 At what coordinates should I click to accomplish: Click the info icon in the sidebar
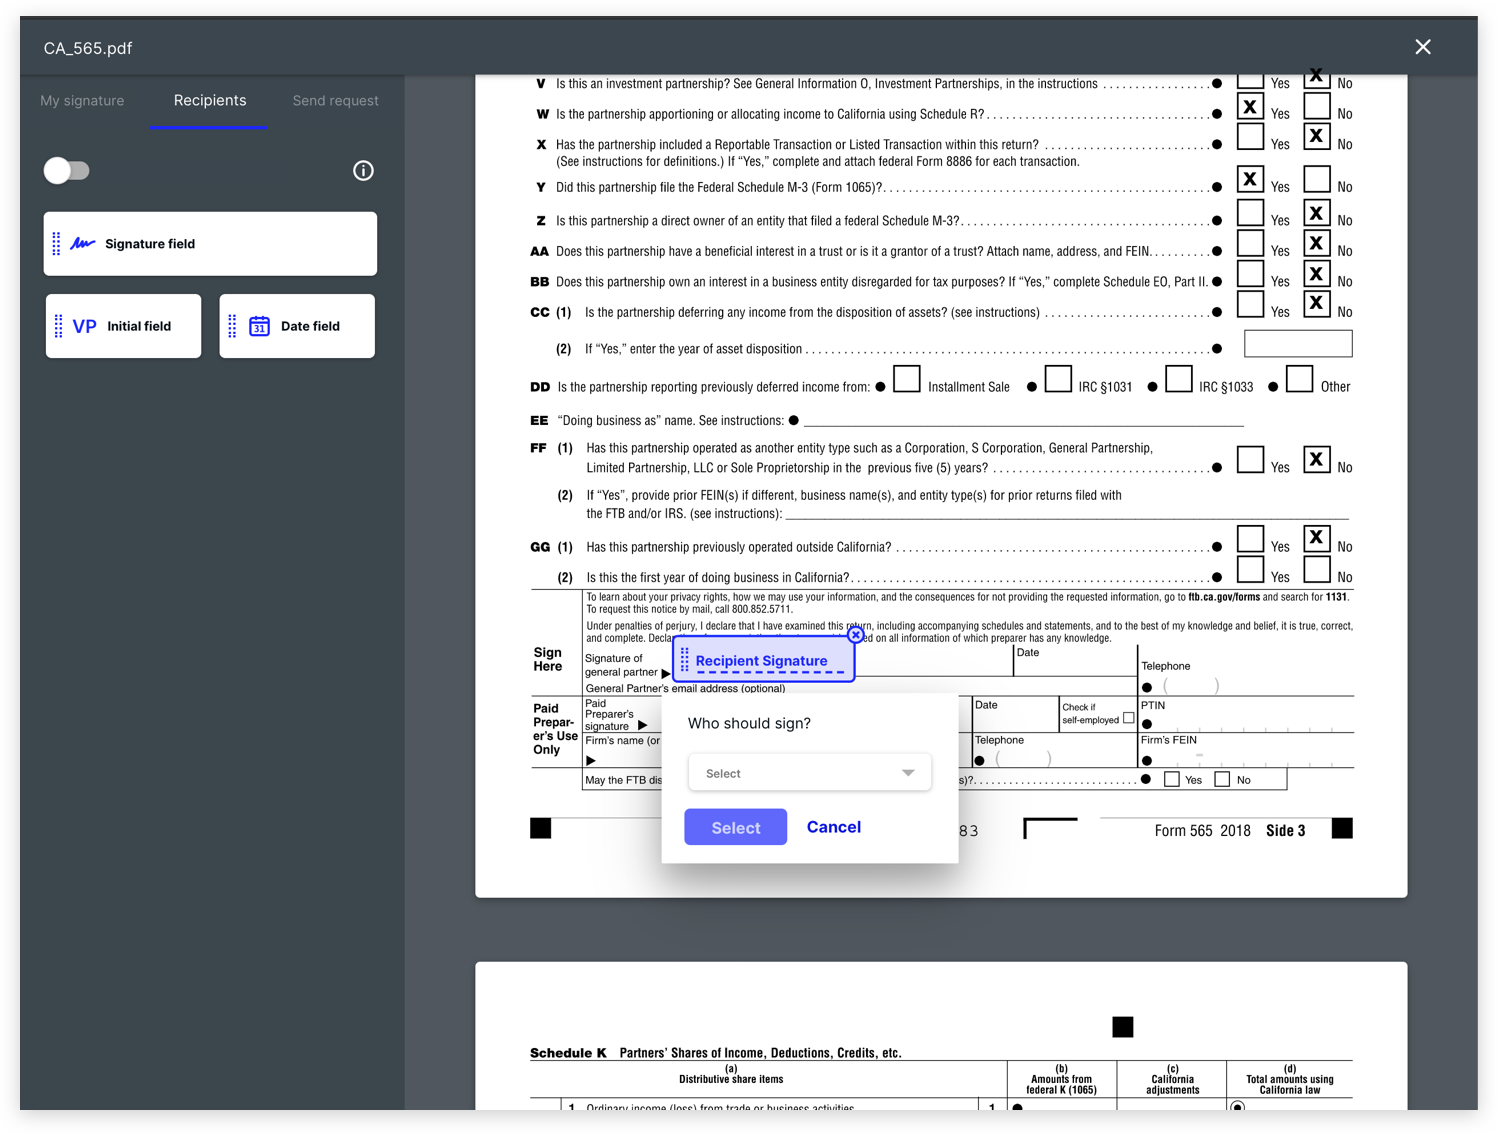coord(363,171)
